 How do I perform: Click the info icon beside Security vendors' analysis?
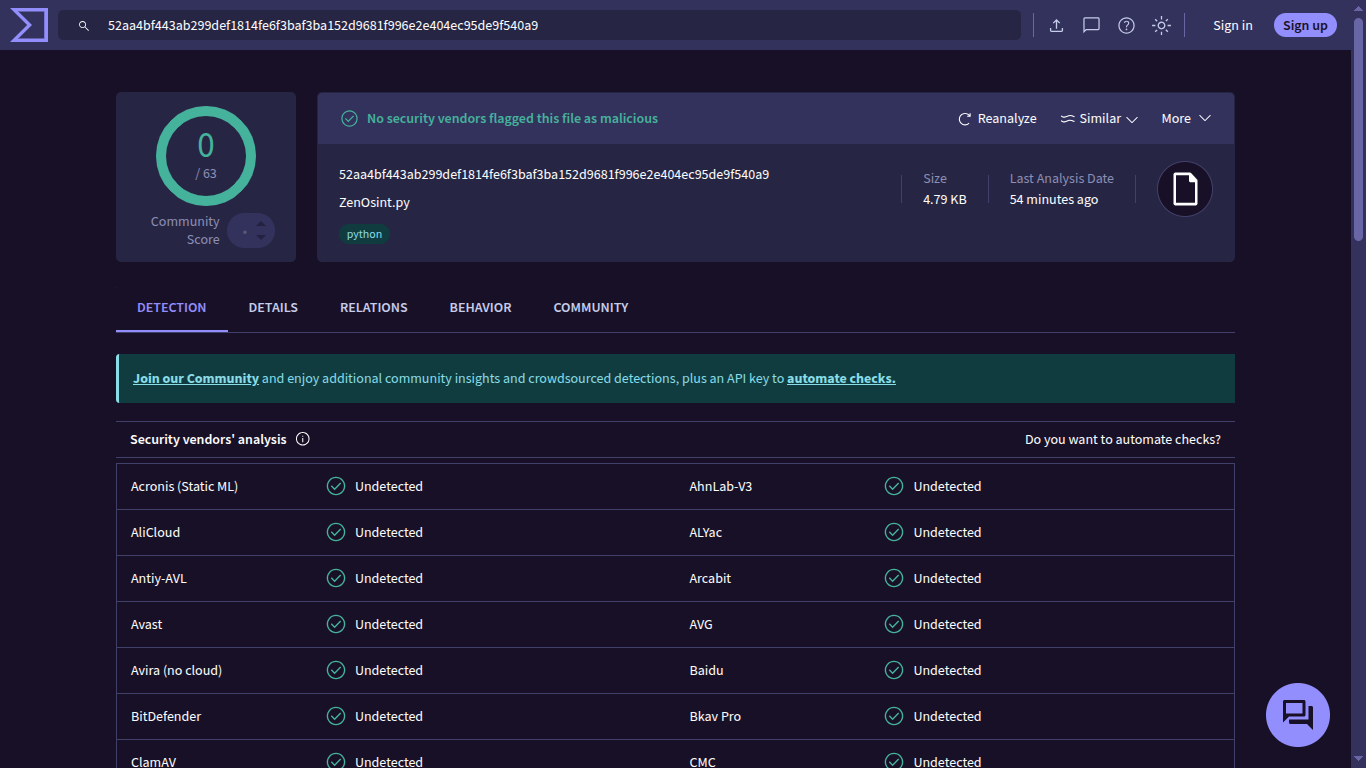point(303,439)
